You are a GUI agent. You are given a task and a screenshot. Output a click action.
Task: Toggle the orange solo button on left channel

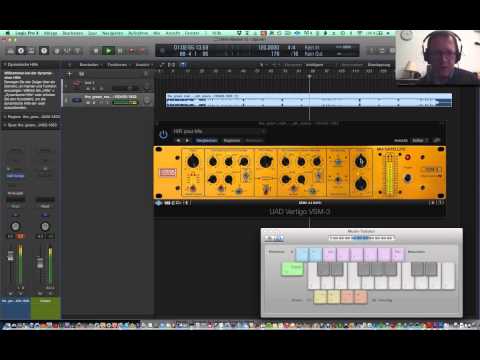[x=20, y=236]
